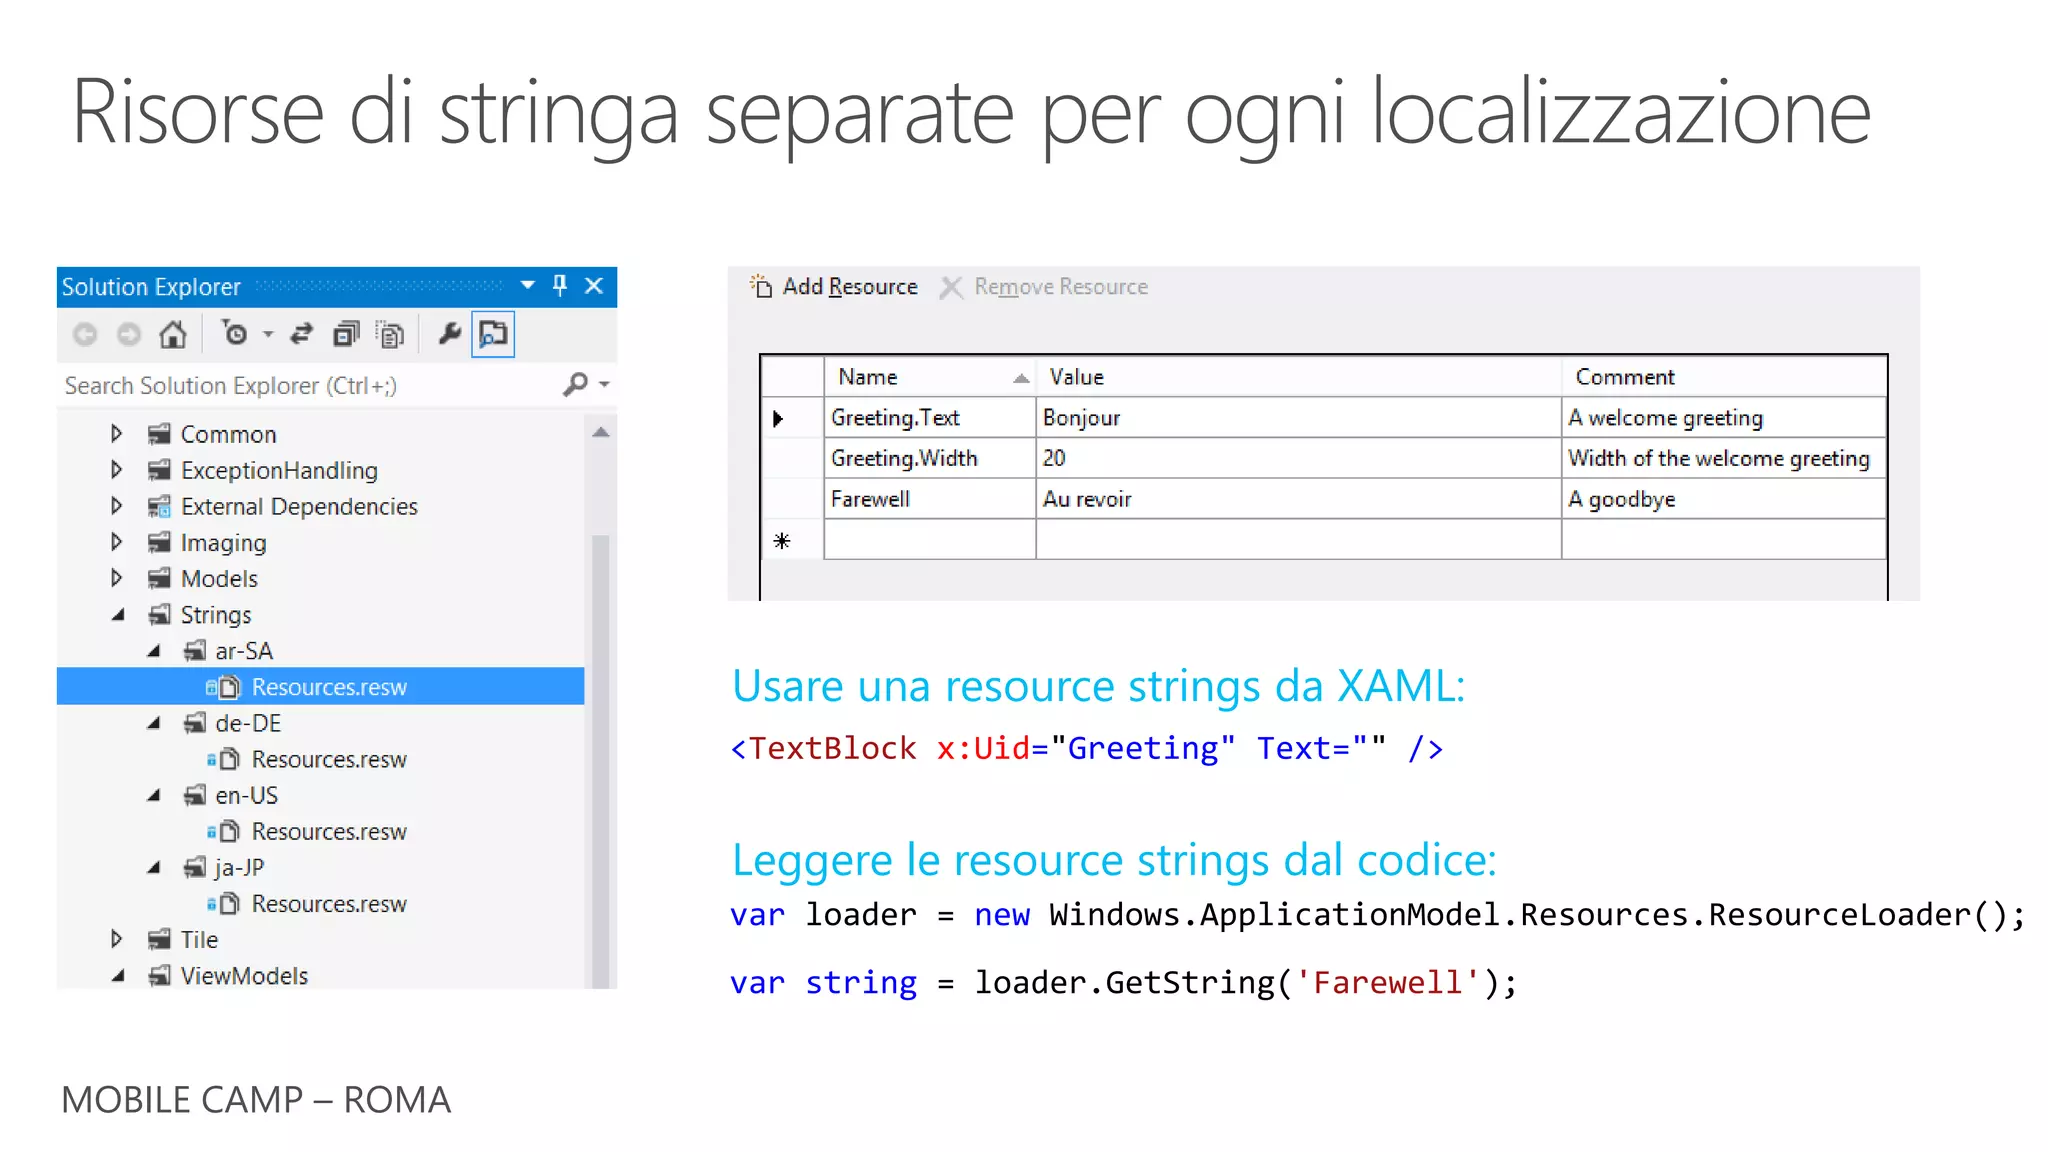Screen dimensions: 2048x1152
Task: Expand the Imaging folder arrow
Action: [x=116, y=542]
